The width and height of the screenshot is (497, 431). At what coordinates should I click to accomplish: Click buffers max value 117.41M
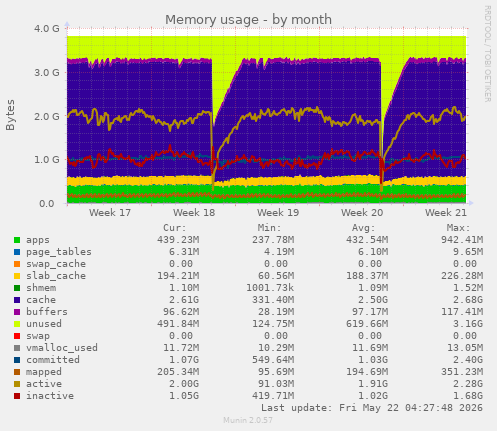(462, 312)
